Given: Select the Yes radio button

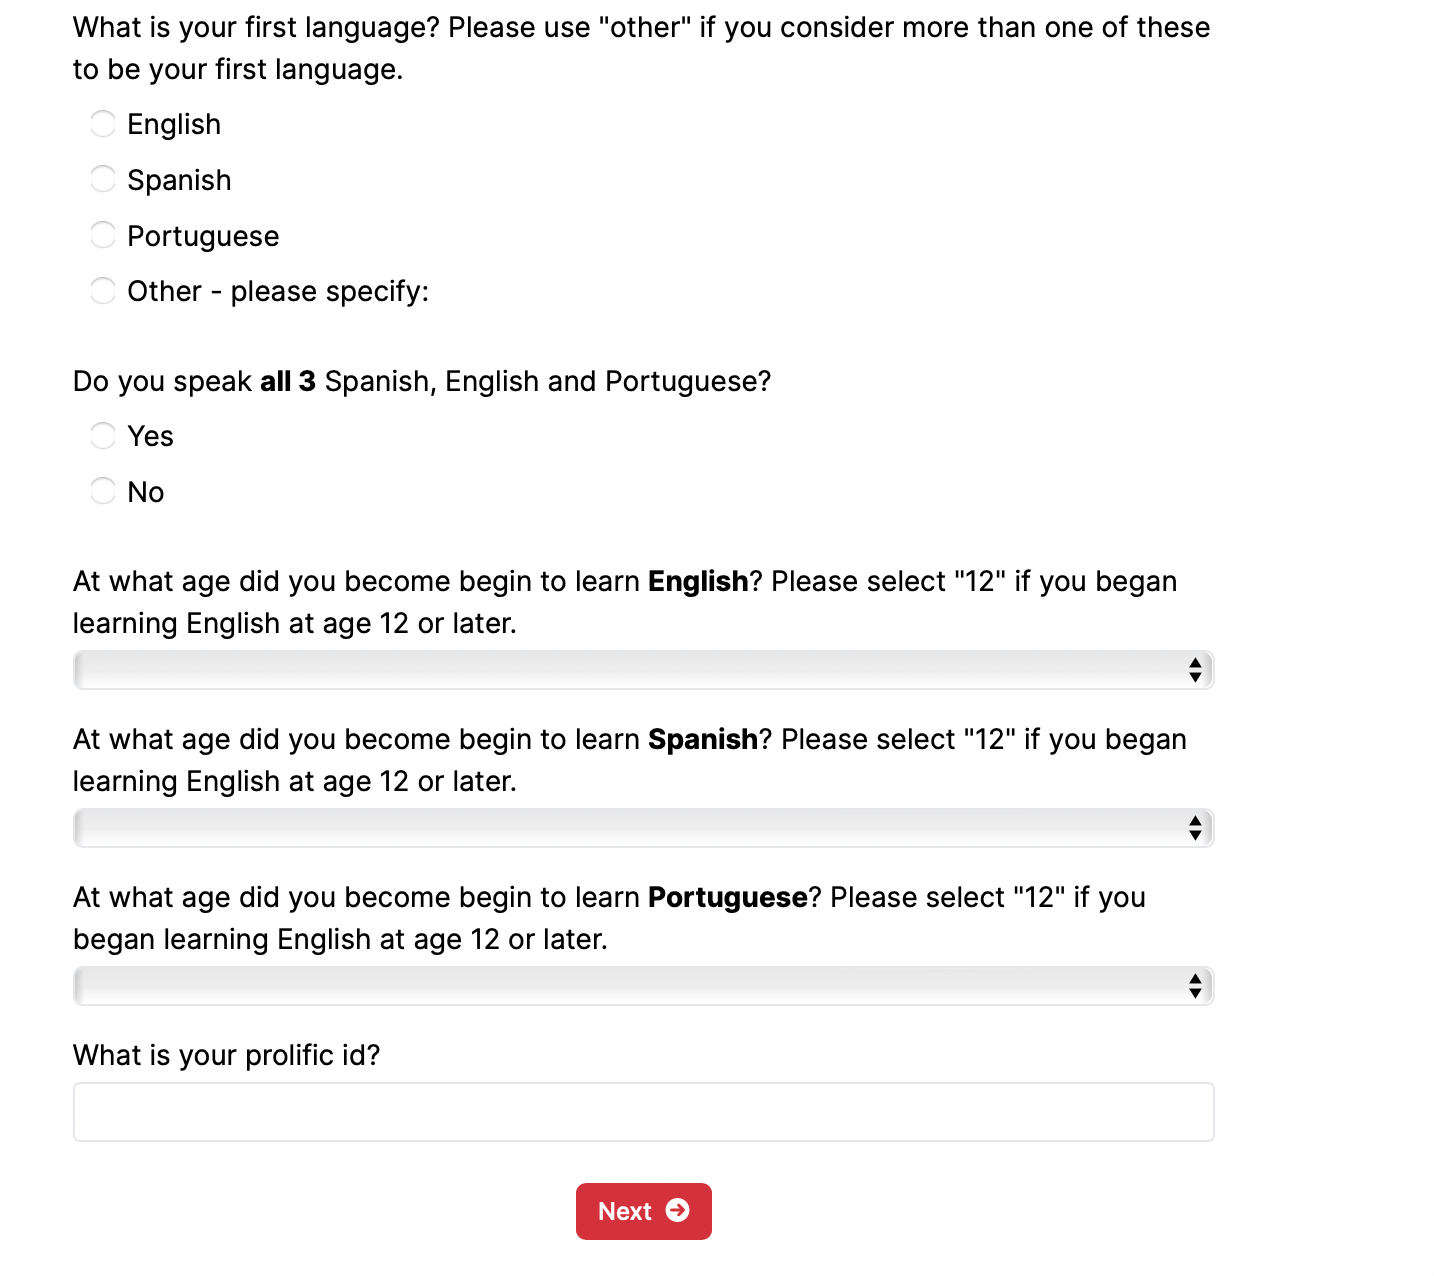Looking at the screenshot, I should tap(103, 436).
